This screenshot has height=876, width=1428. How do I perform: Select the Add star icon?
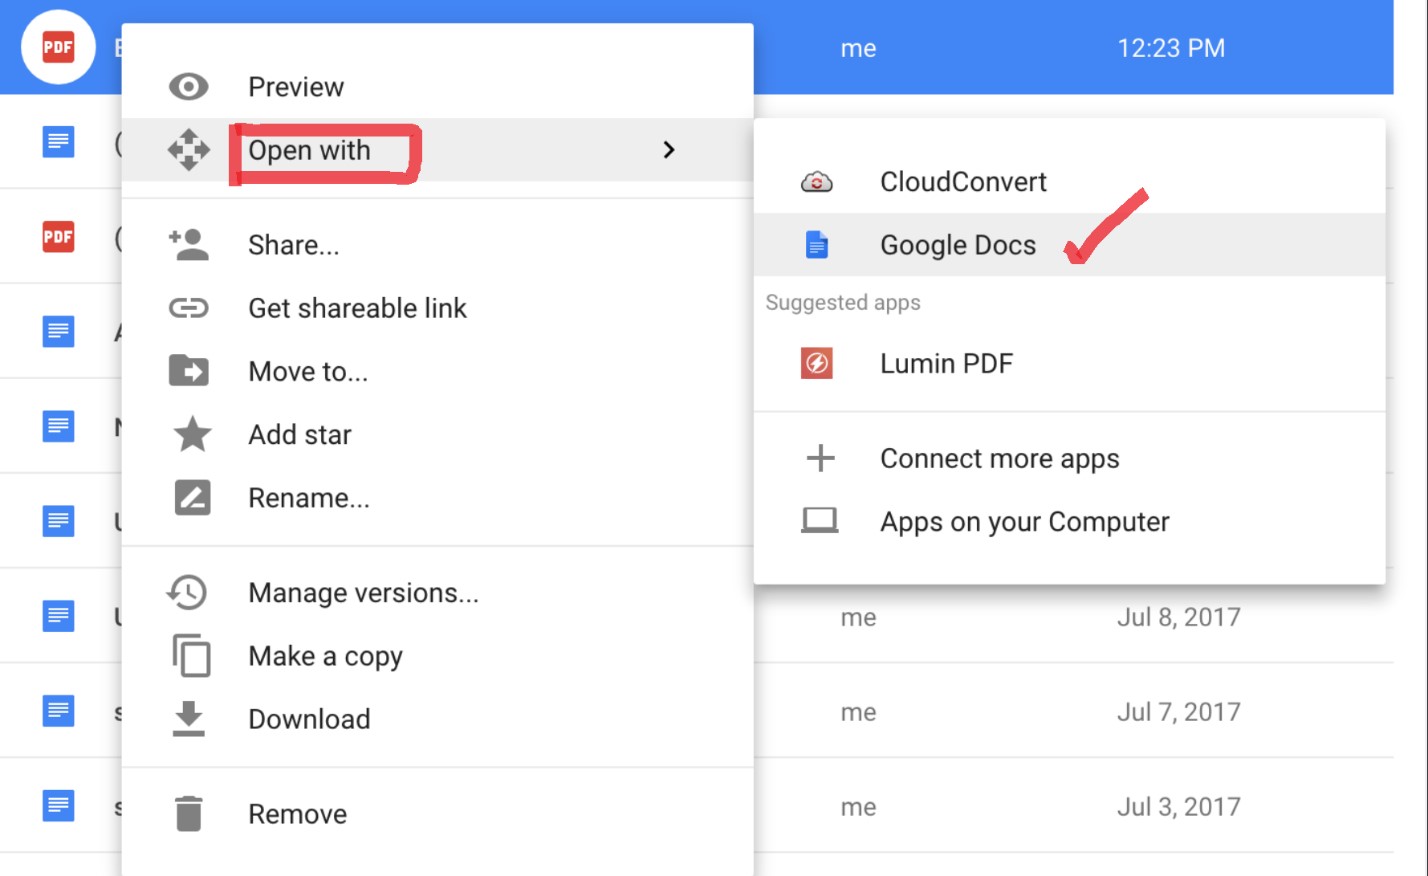pyautogui.click(x=190, y=435)
